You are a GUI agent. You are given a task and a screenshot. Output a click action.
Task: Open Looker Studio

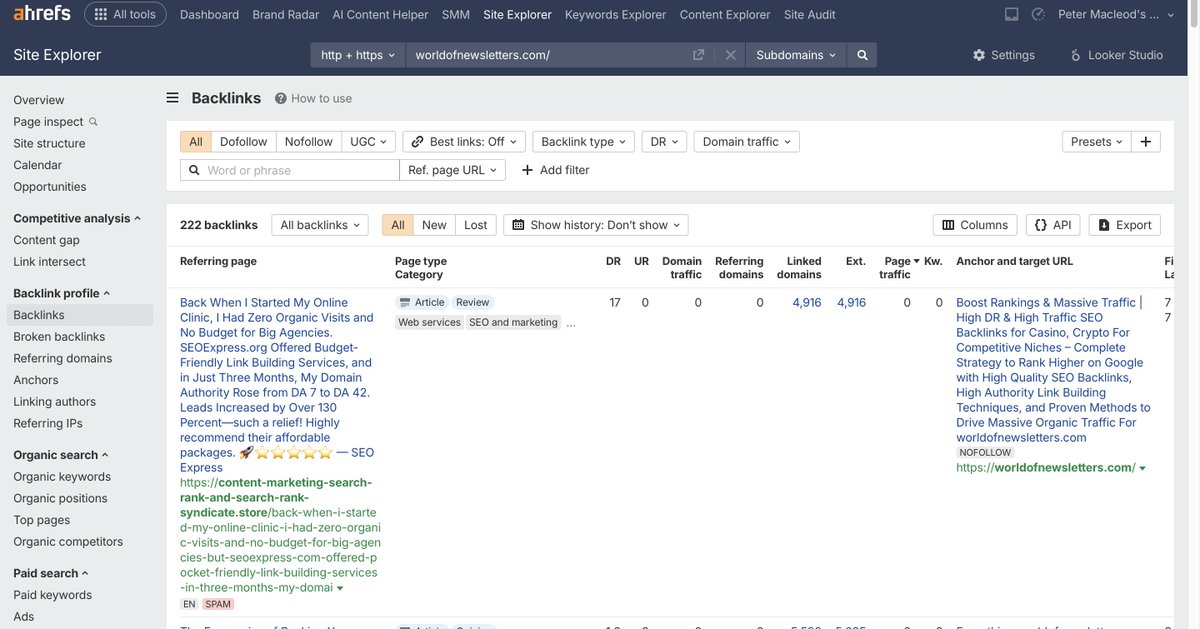pos(1116,55)
